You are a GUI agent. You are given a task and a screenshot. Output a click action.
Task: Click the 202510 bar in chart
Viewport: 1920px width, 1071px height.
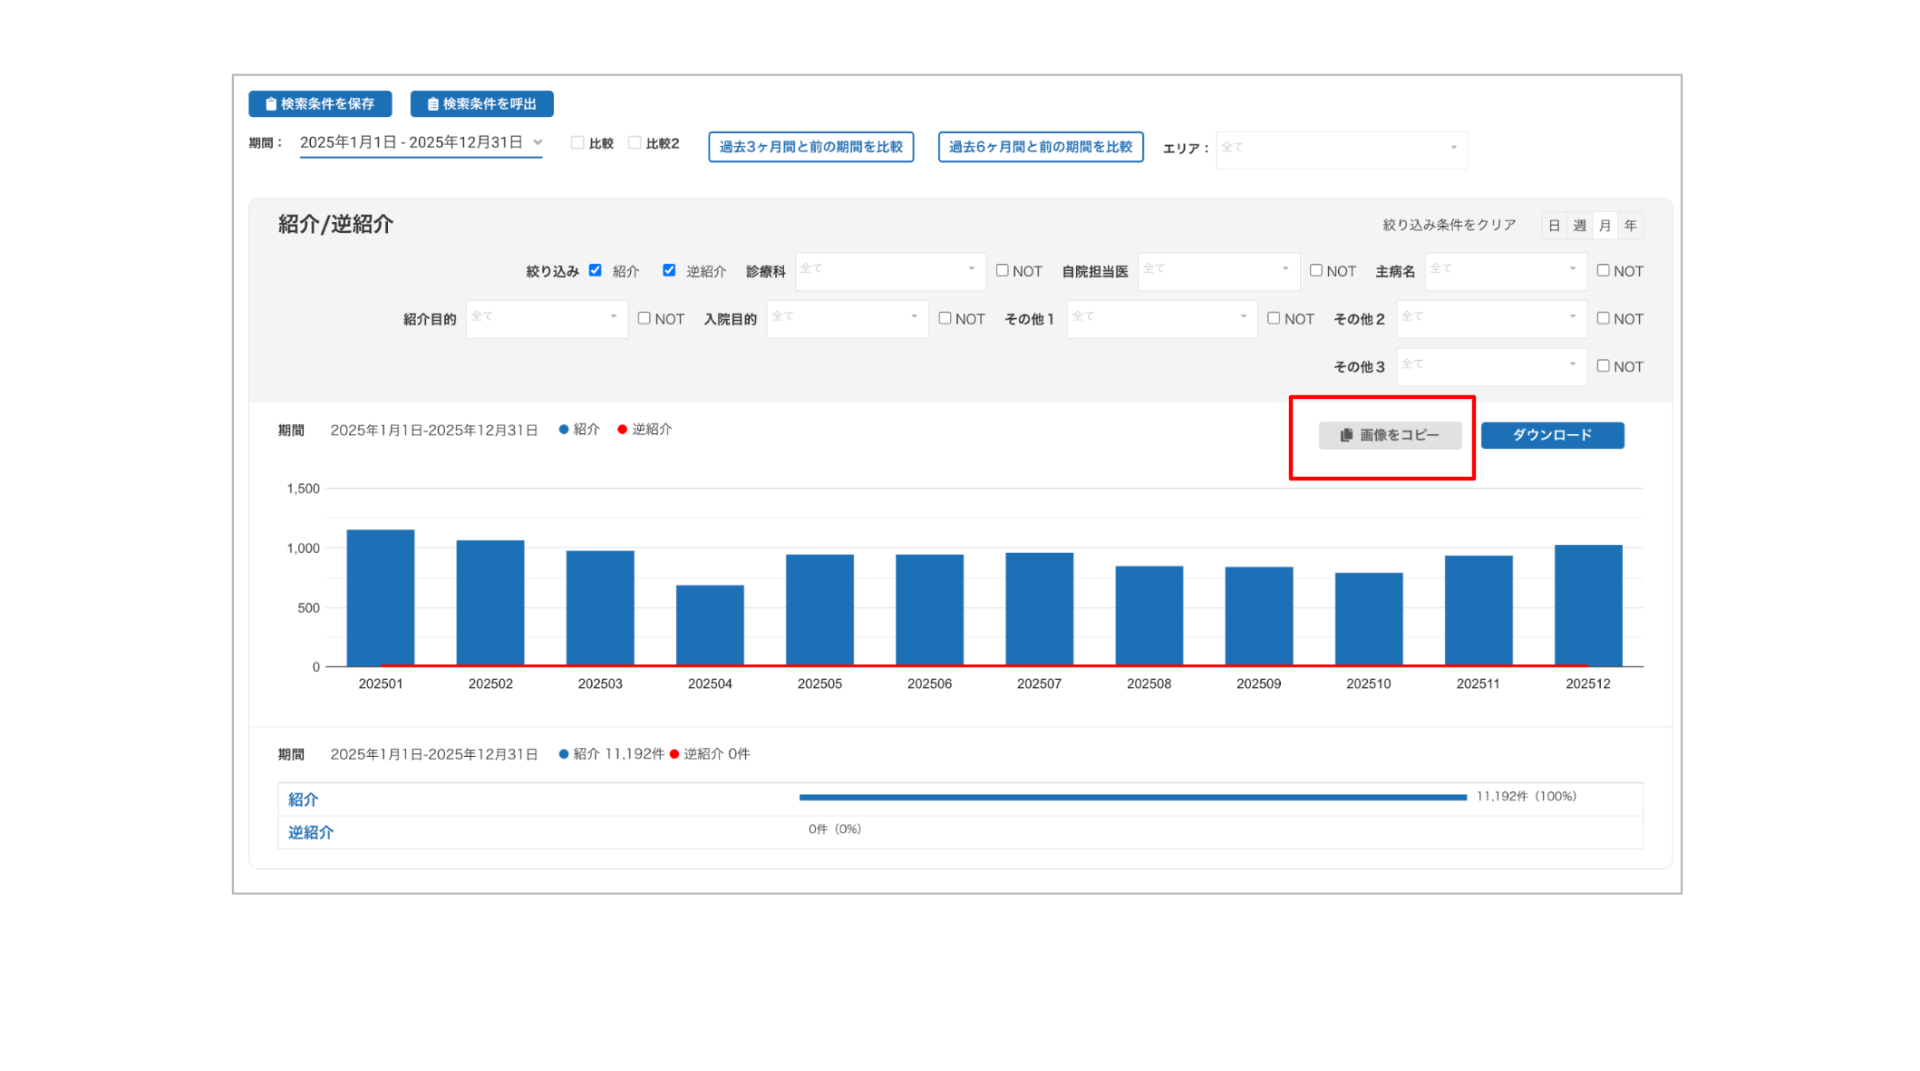(x=1369, y=620)
